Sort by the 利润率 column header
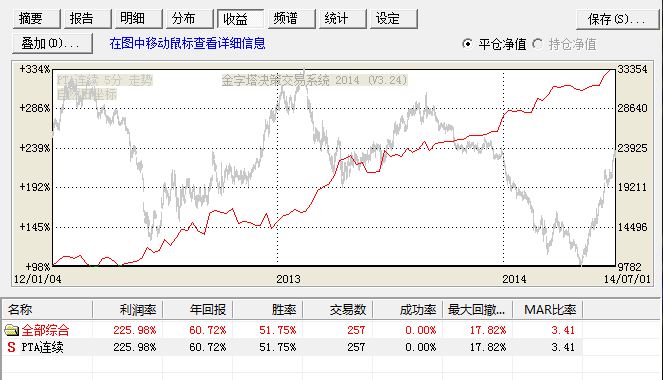Image resolution: width=663 pixels, height=380 pixels. tap(128, 310)
